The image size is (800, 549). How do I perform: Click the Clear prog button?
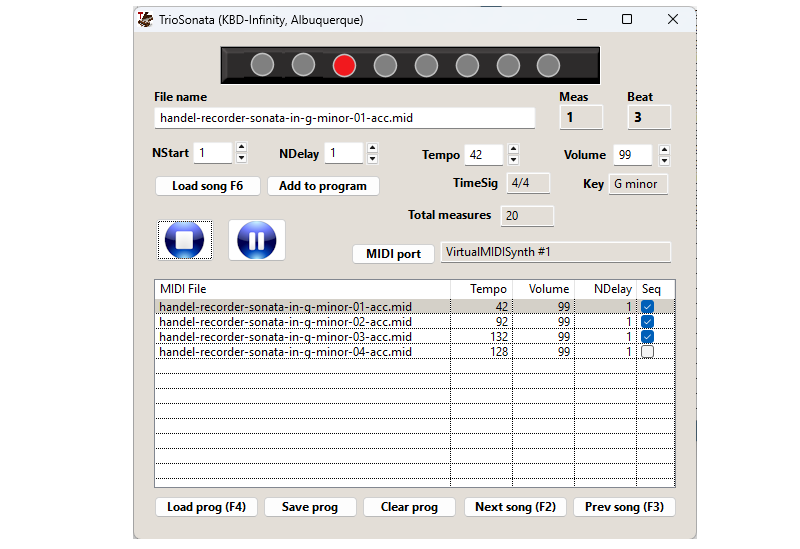click(409, 507)
